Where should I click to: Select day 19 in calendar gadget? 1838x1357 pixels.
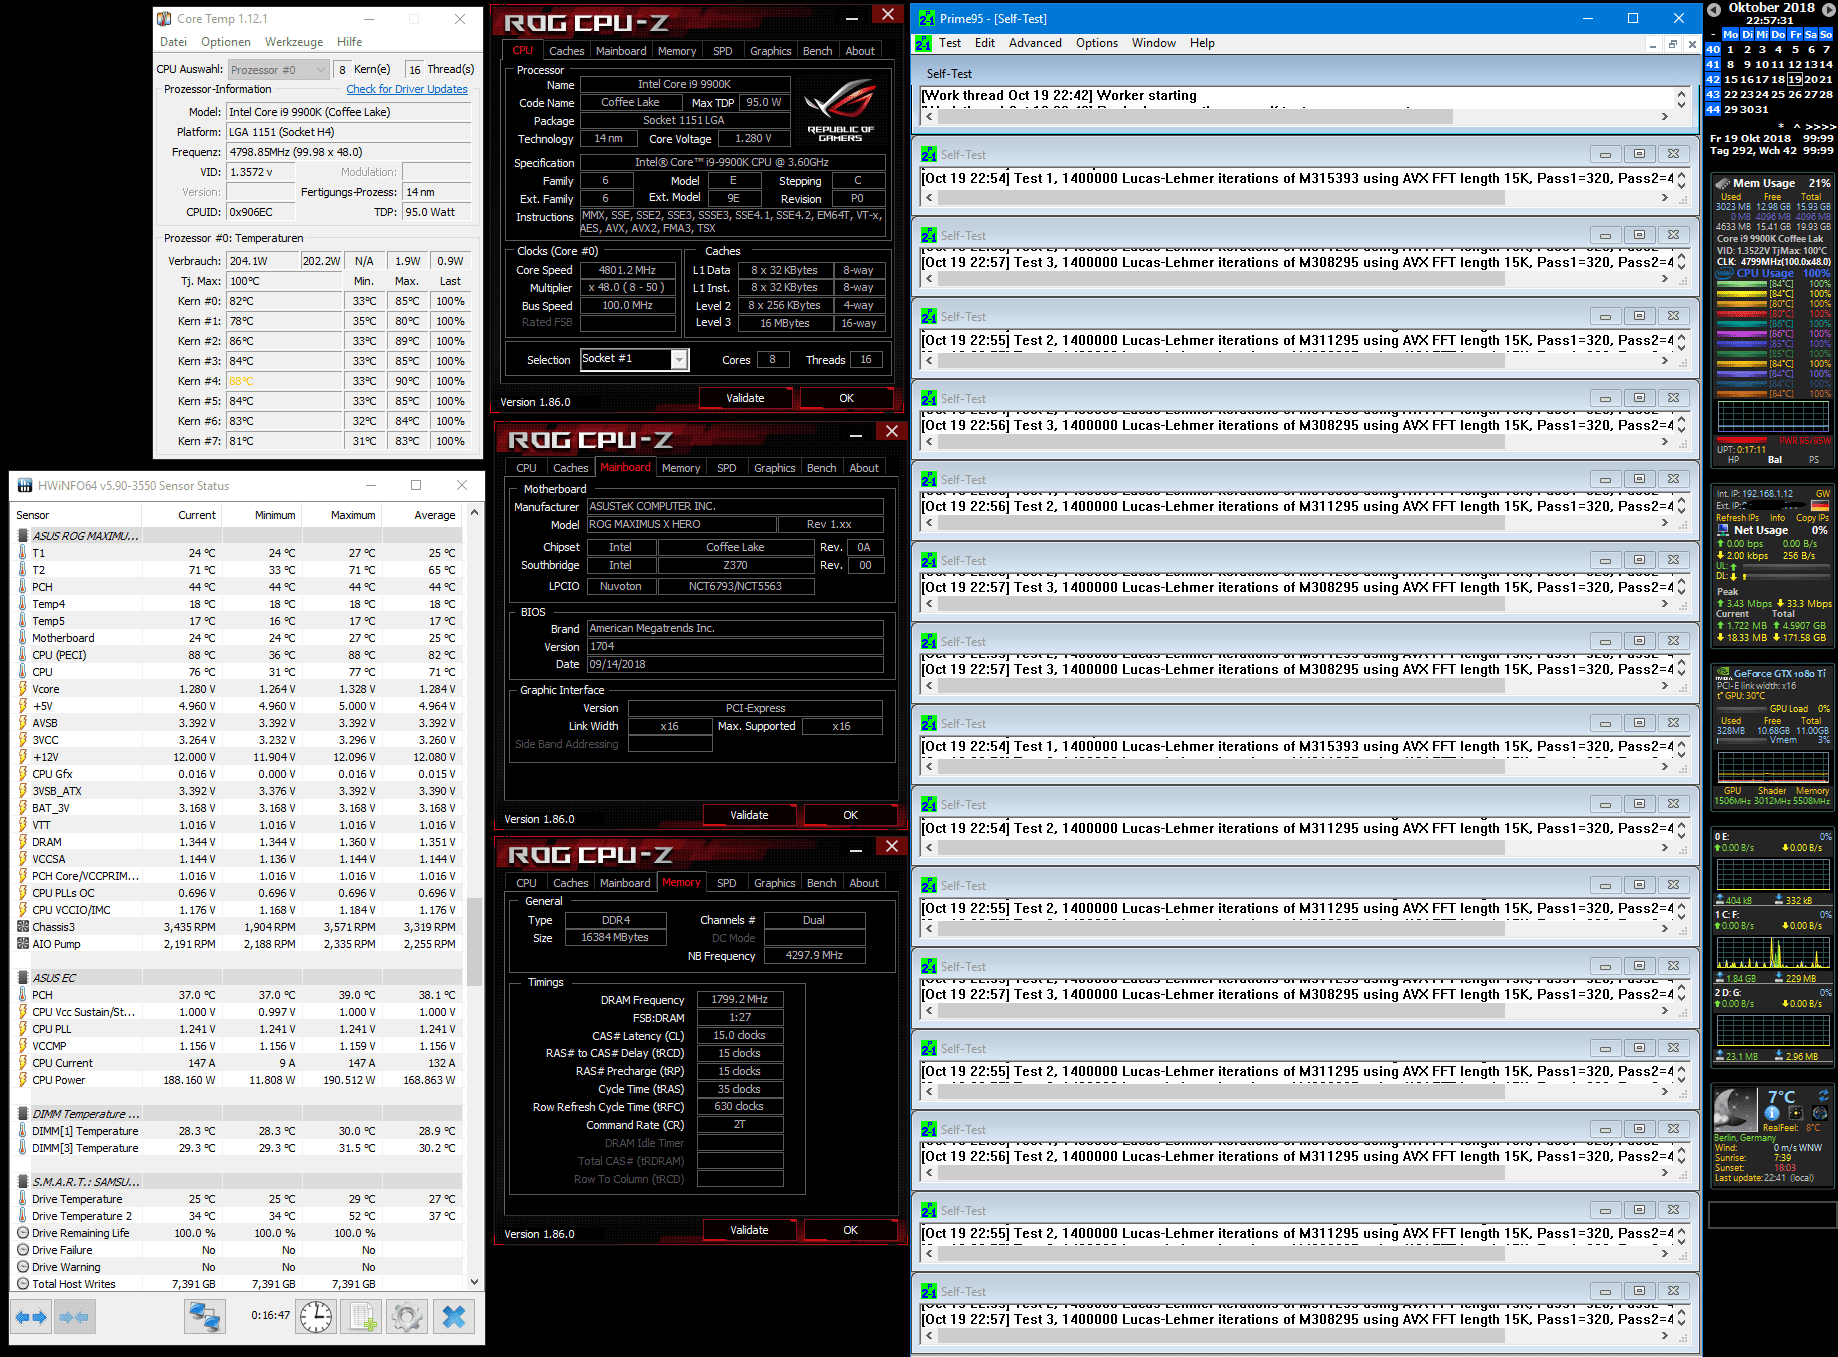tap(1795, 79)
